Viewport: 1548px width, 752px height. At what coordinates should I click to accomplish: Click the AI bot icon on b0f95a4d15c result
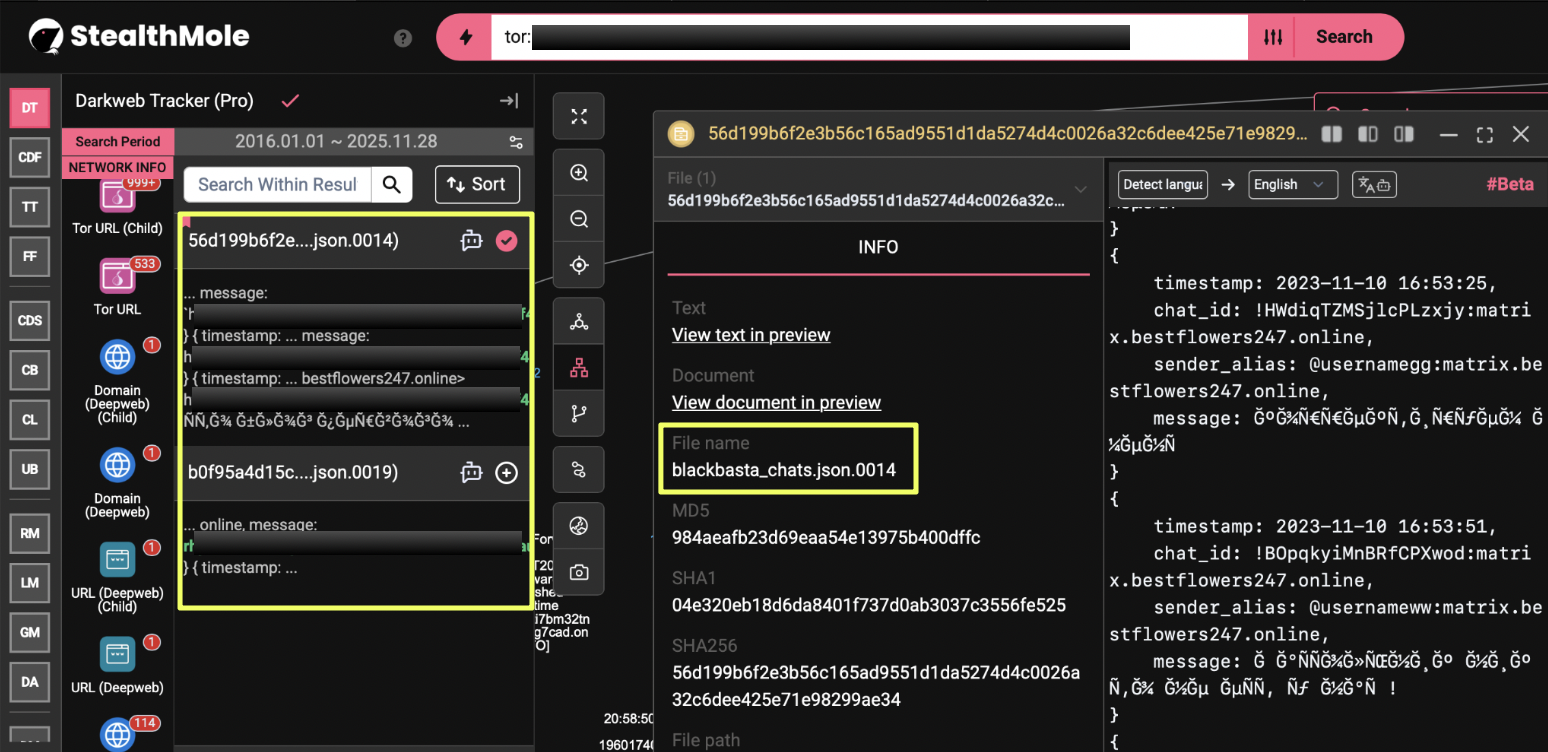click(471, 473)
